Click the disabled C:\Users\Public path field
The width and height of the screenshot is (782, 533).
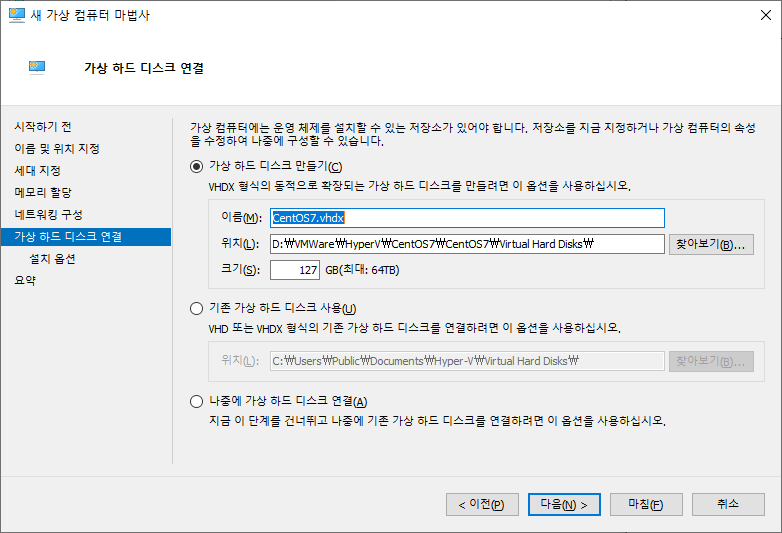467,361
